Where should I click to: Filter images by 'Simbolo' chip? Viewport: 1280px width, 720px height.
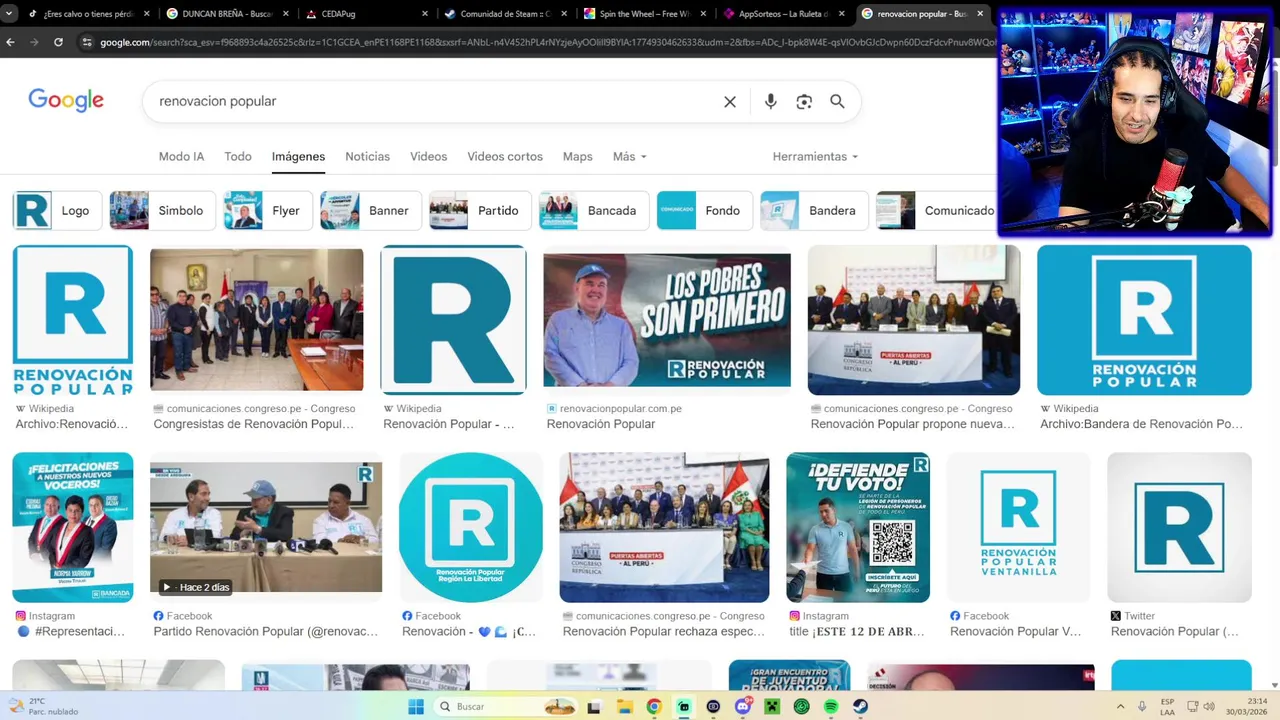point(162,211)
